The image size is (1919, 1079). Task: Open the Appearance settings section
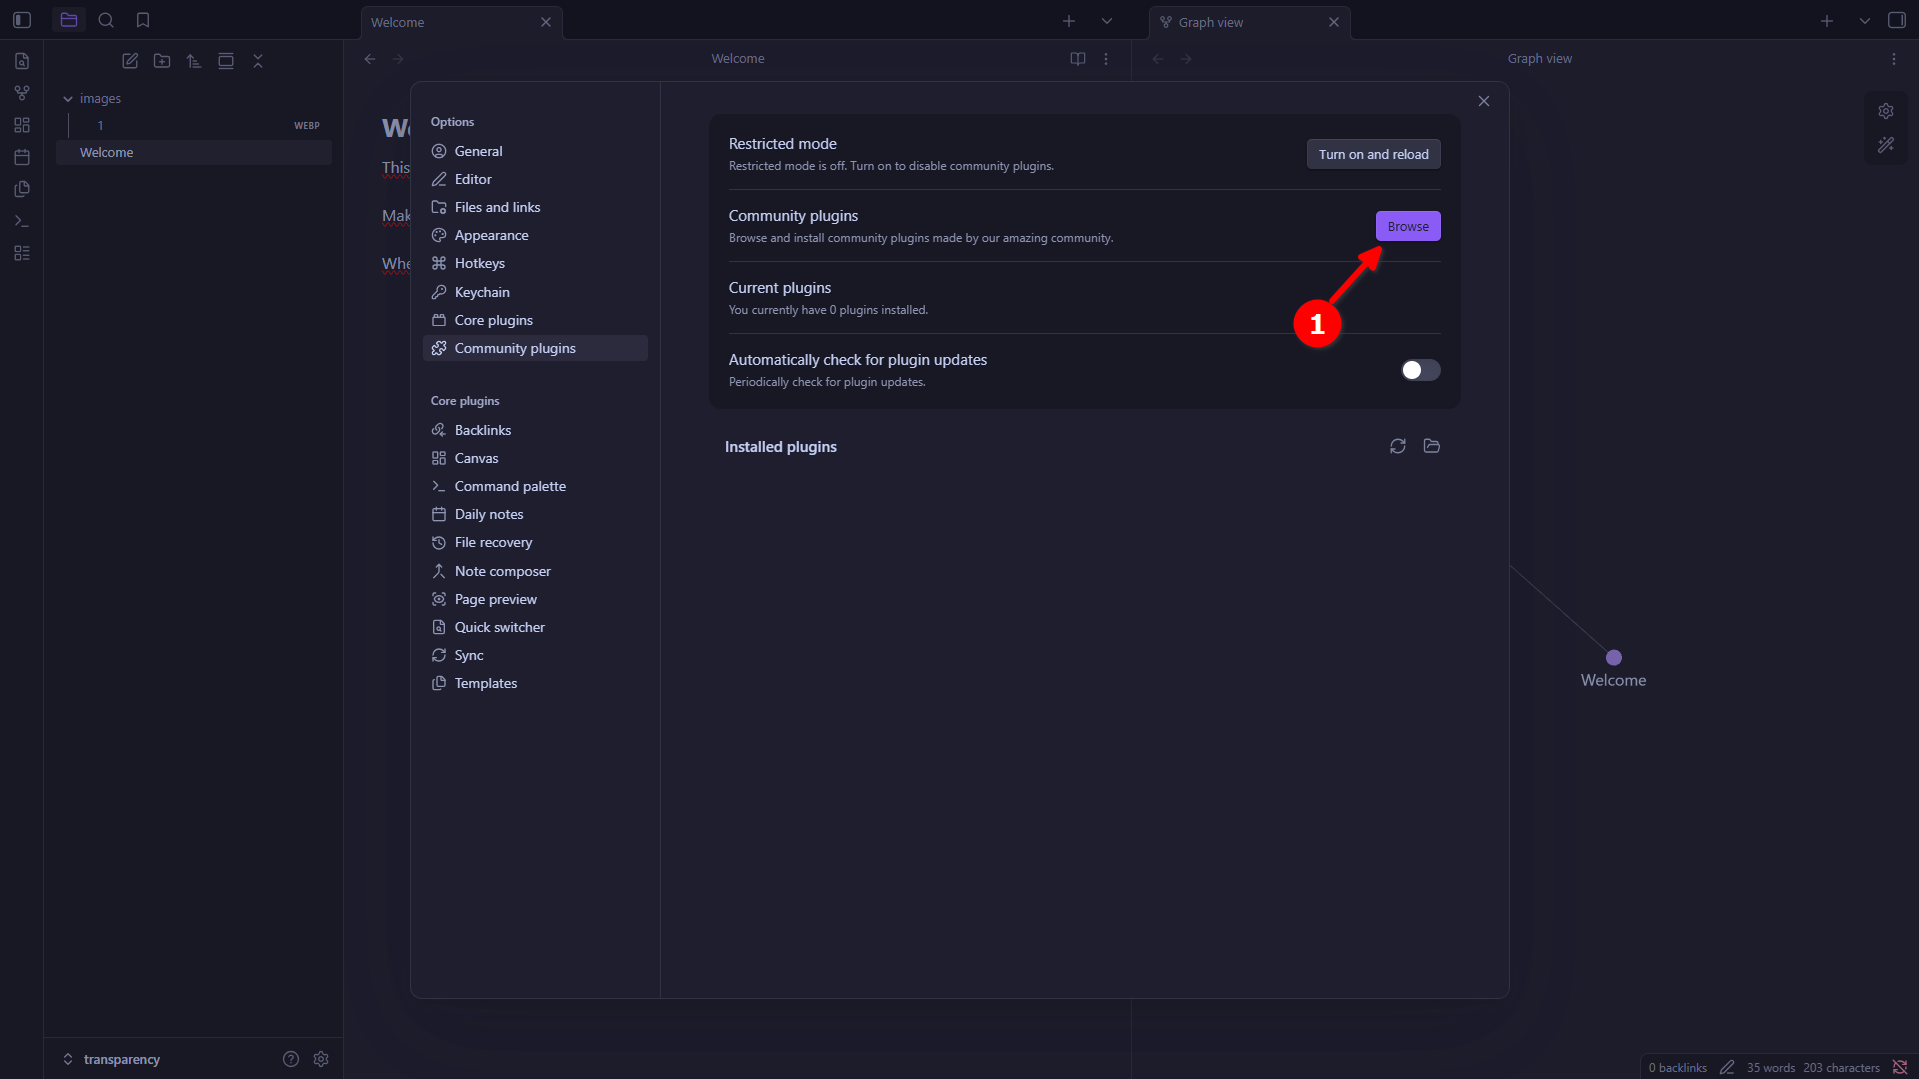click(x=491, y=235)
